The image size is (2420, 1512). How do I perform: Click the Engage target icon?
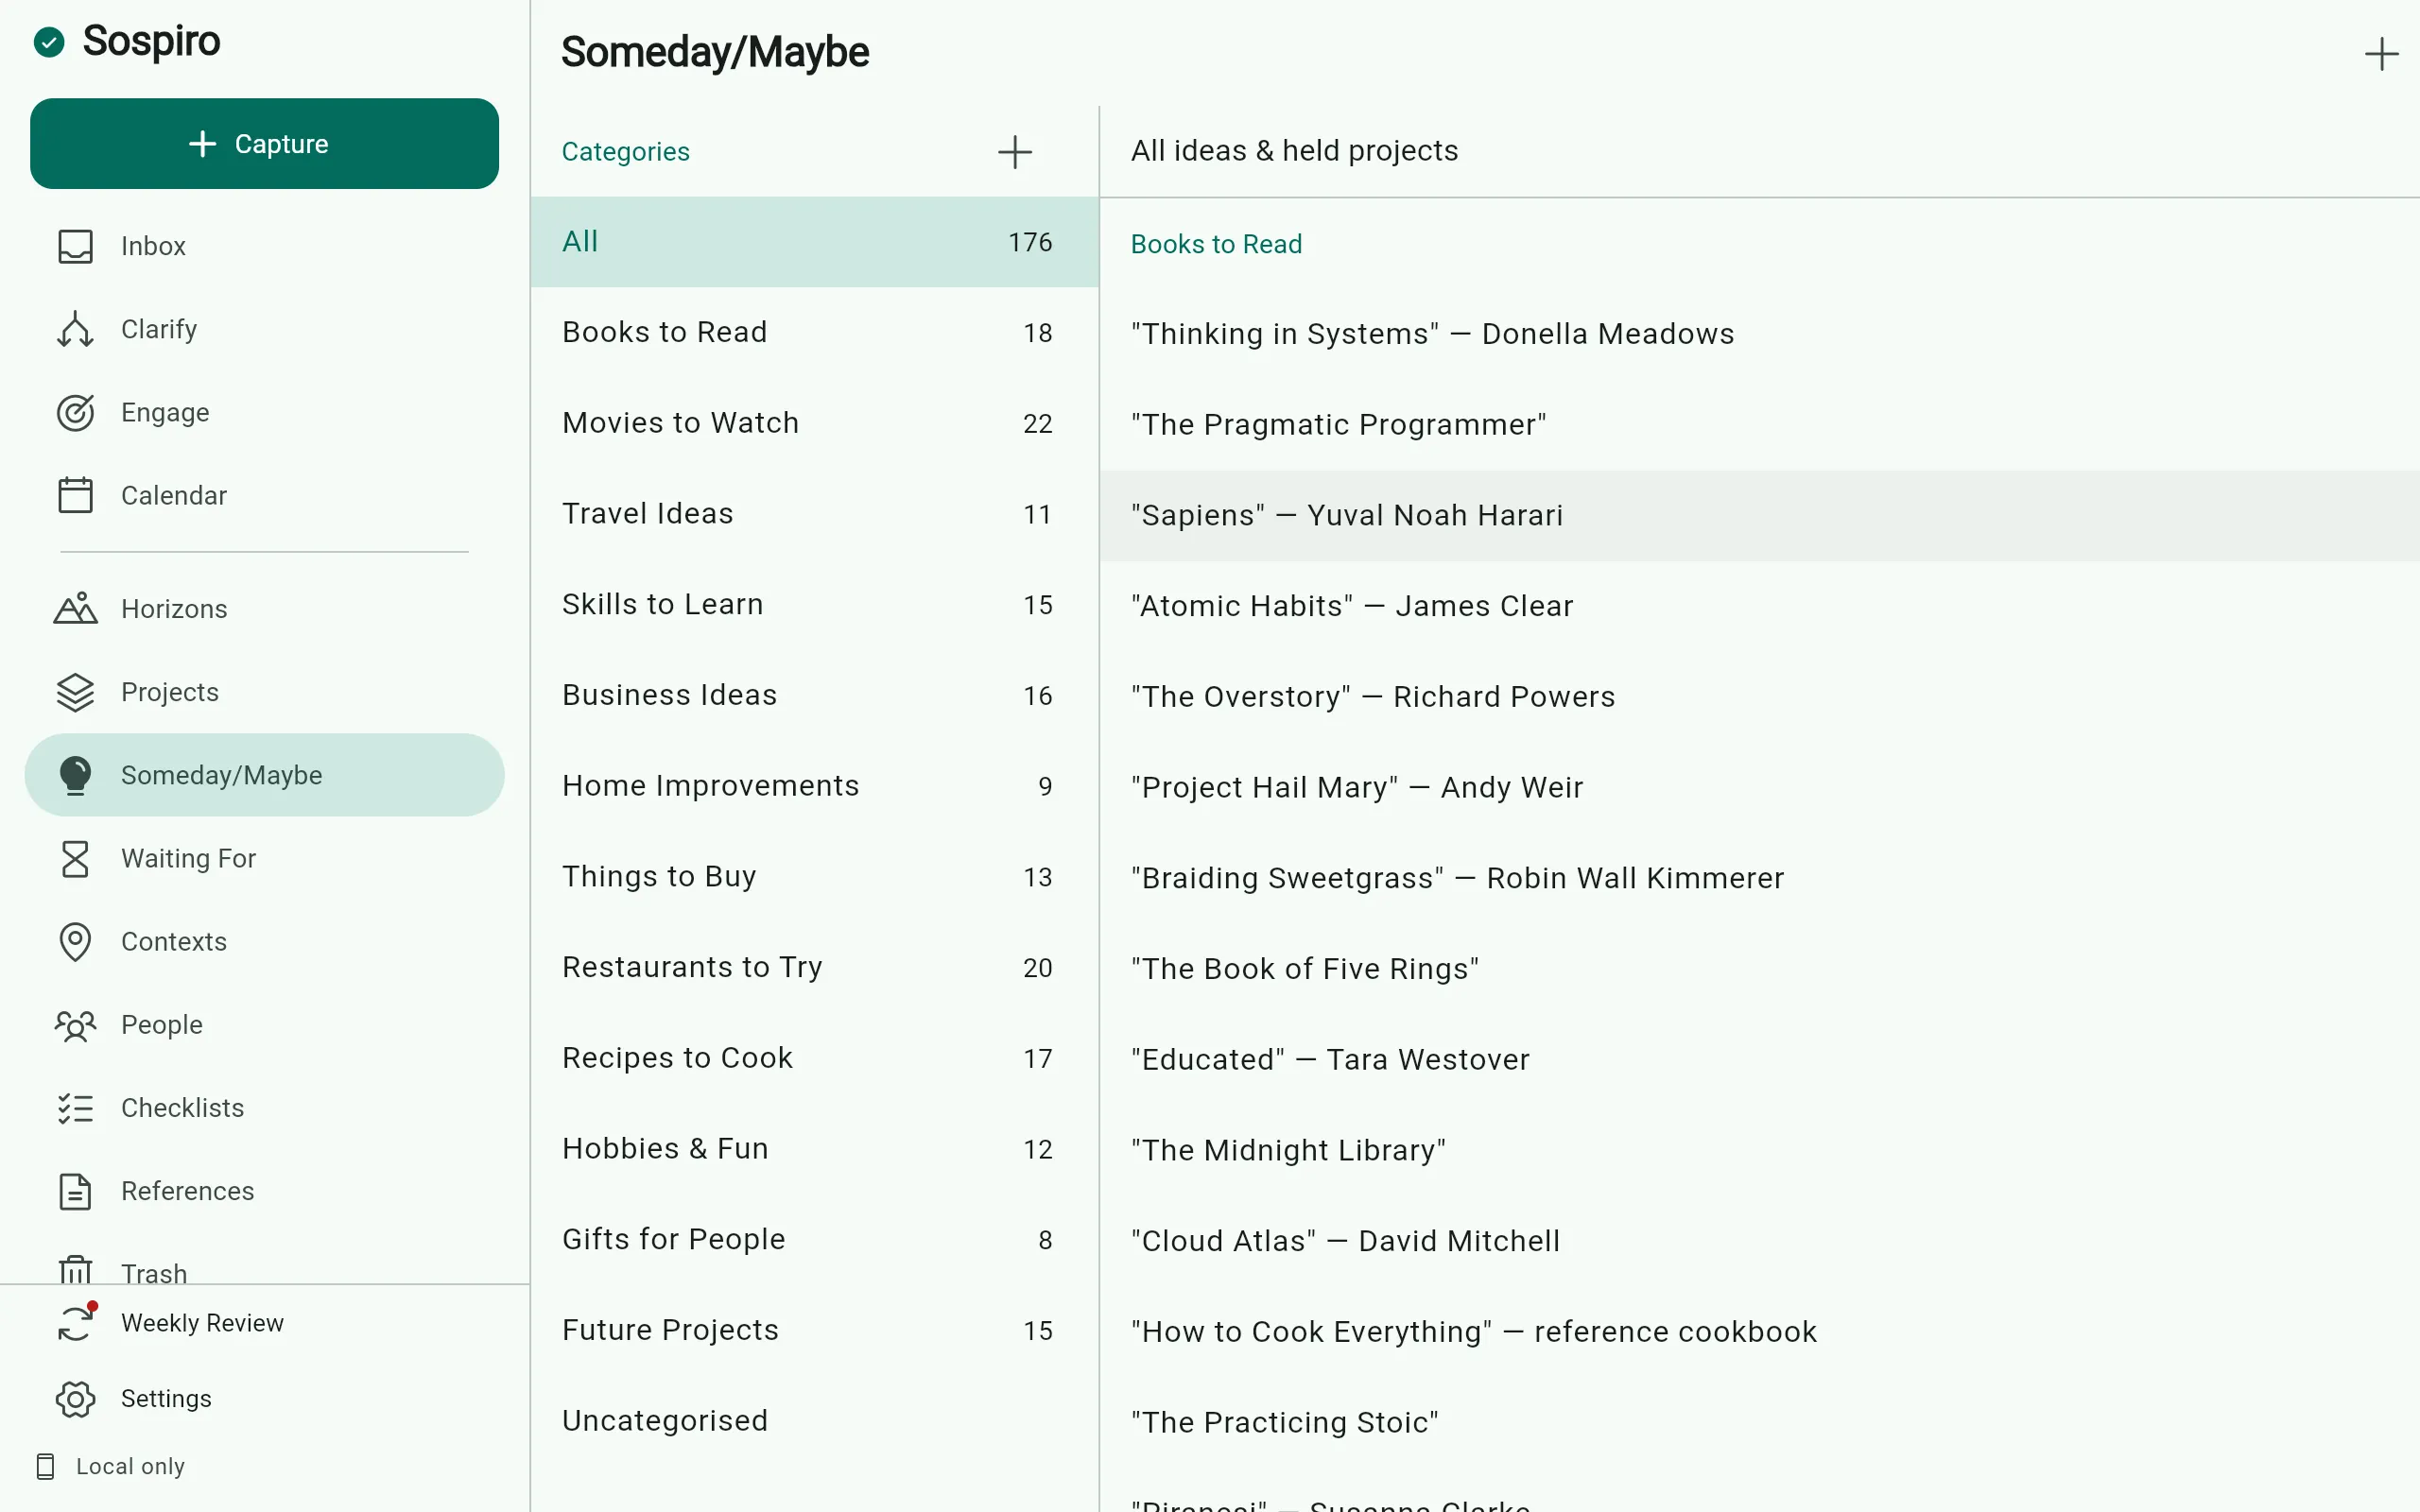(75, 412)
